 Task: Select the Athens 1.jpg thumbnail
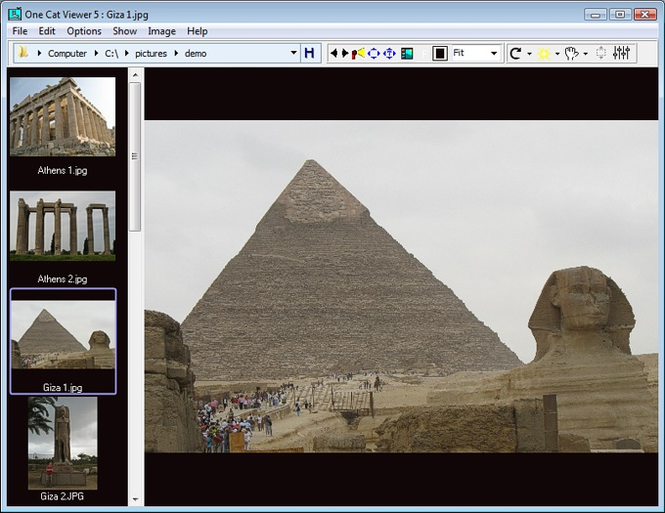[x=62, y=117]
